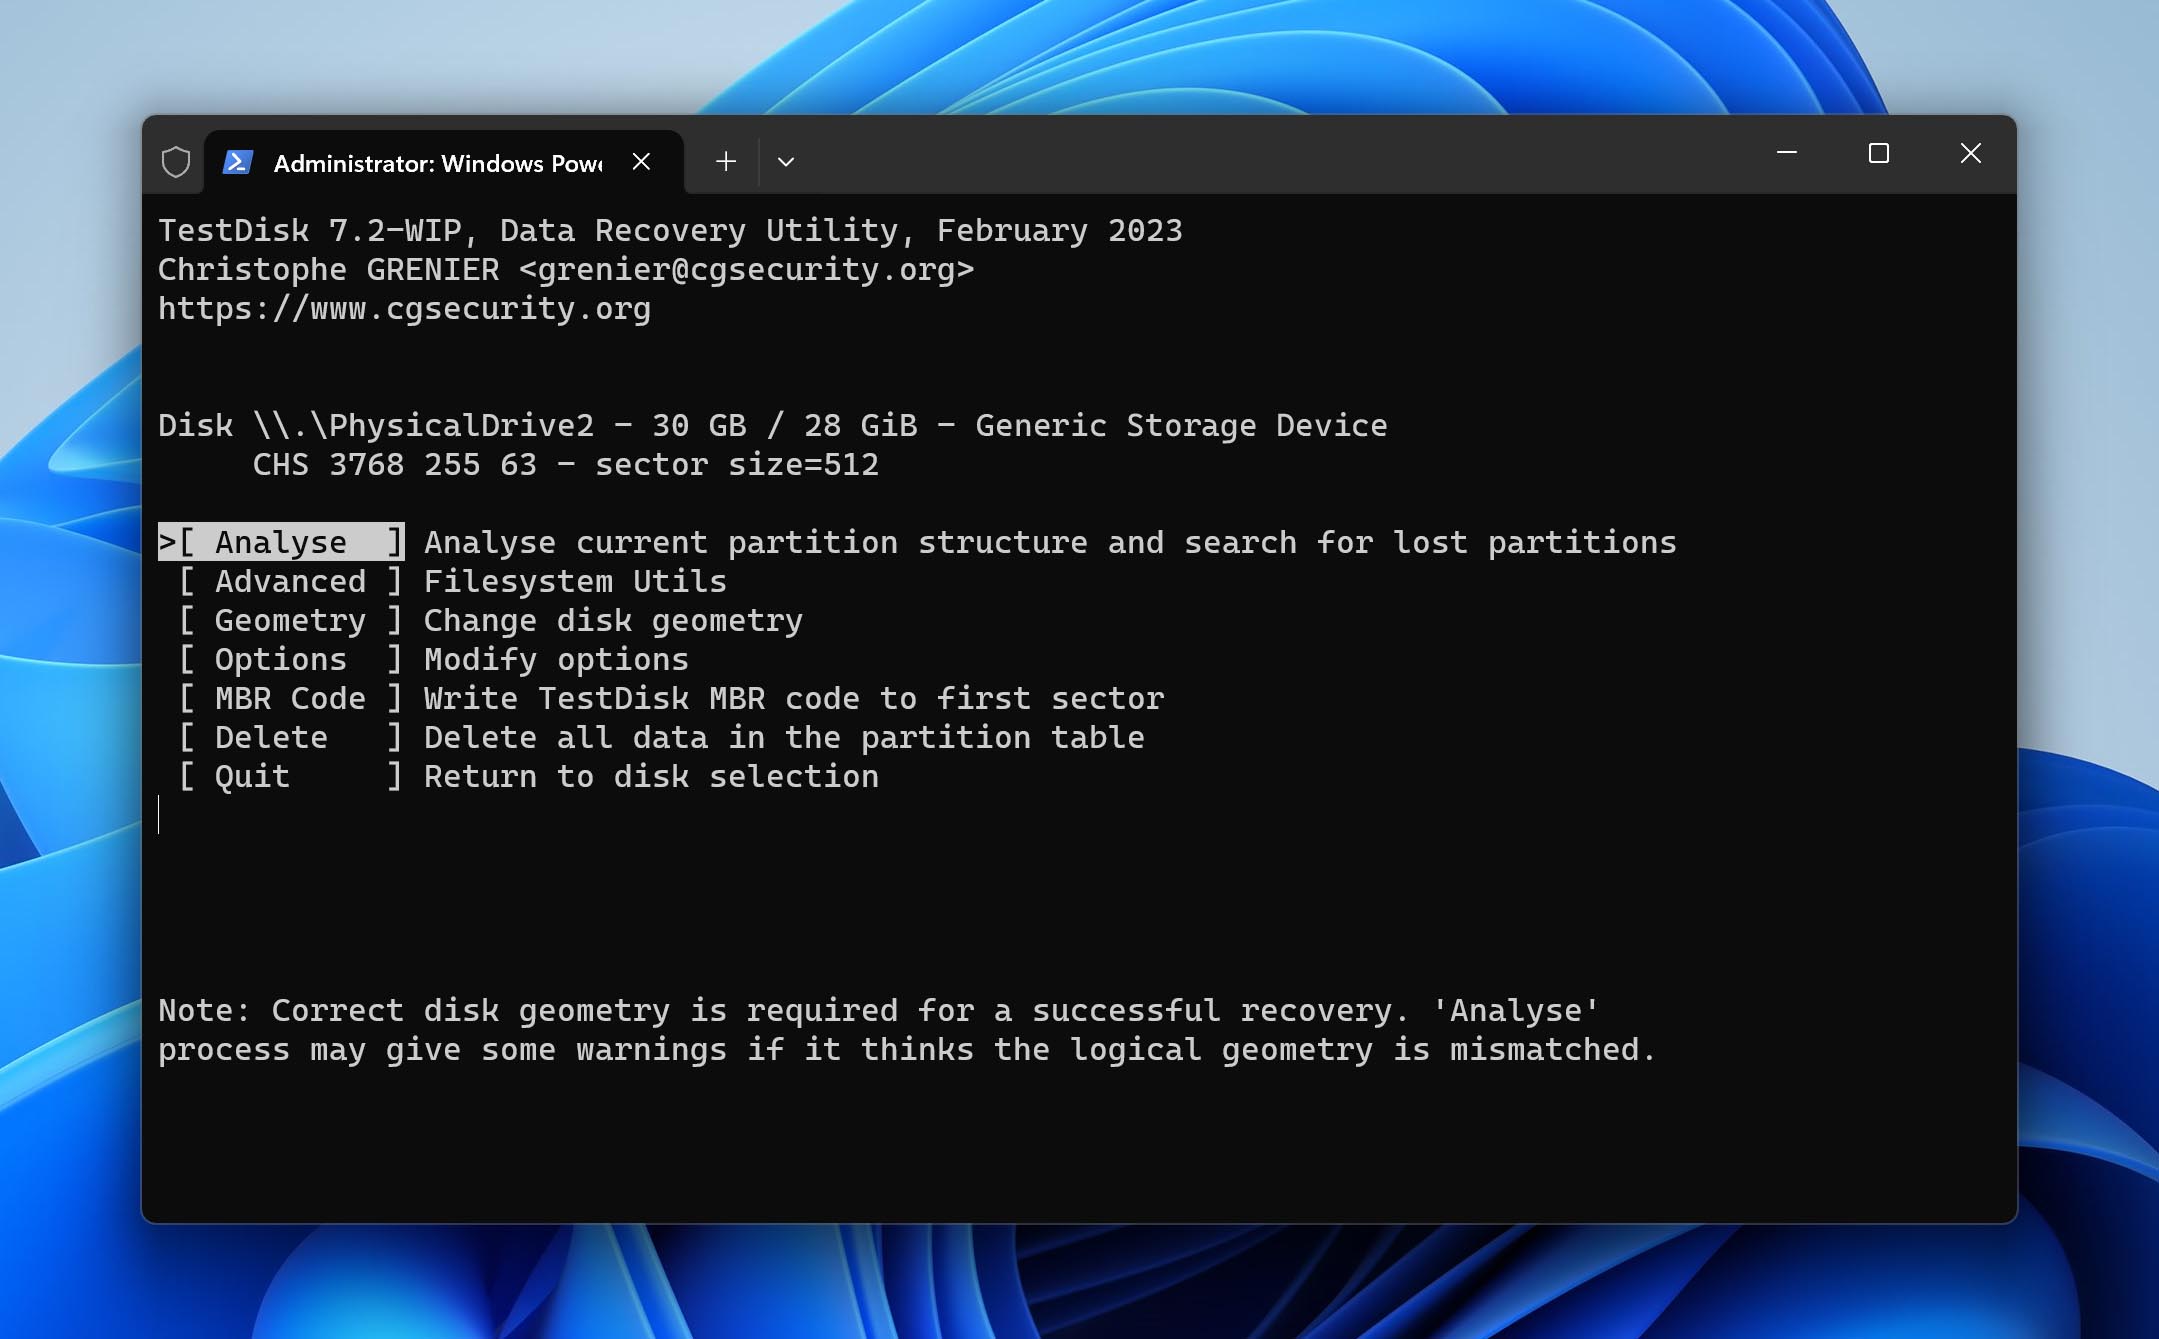Click 'Analyse current partition structure' description

(1051, 542)
